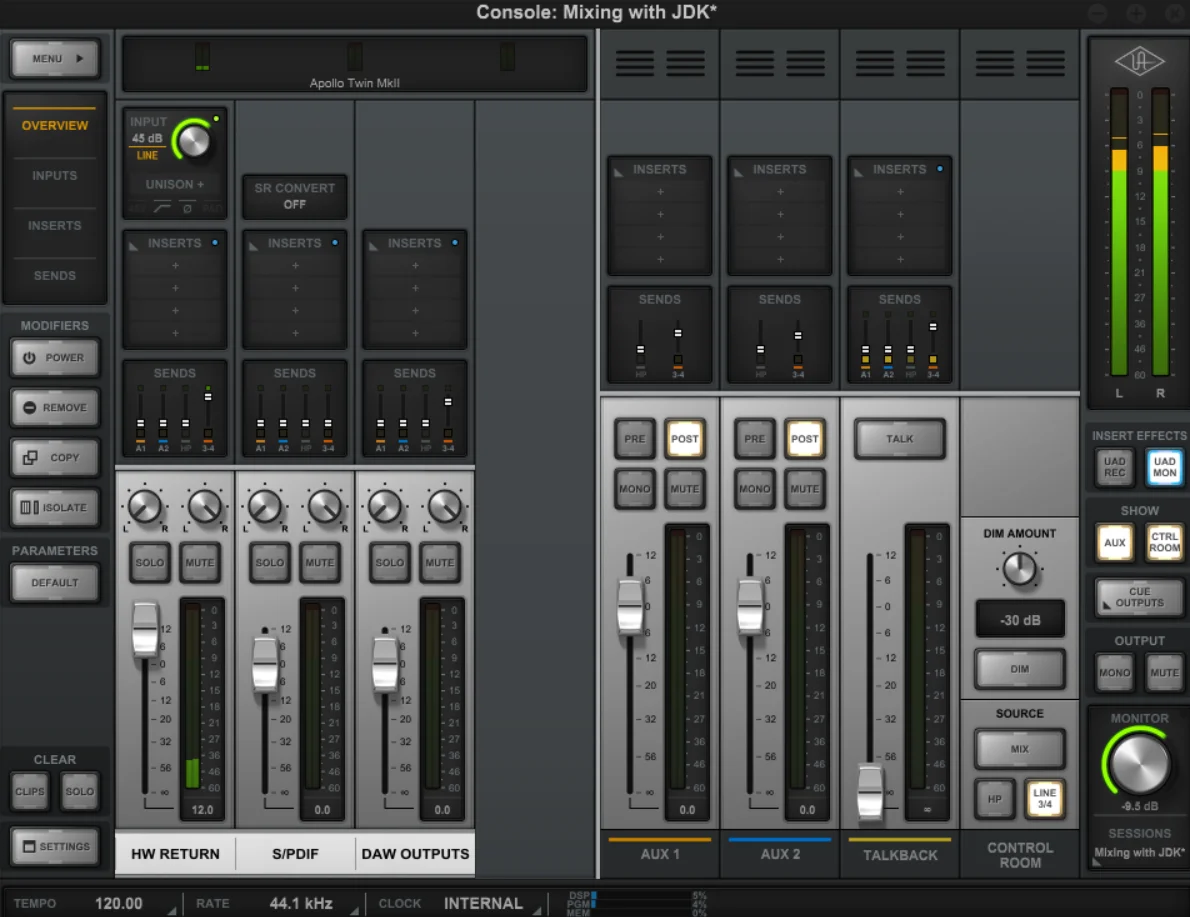Enable UAD REC insert effects
The image size is (1190, 917).
[x=1114, y=467]
